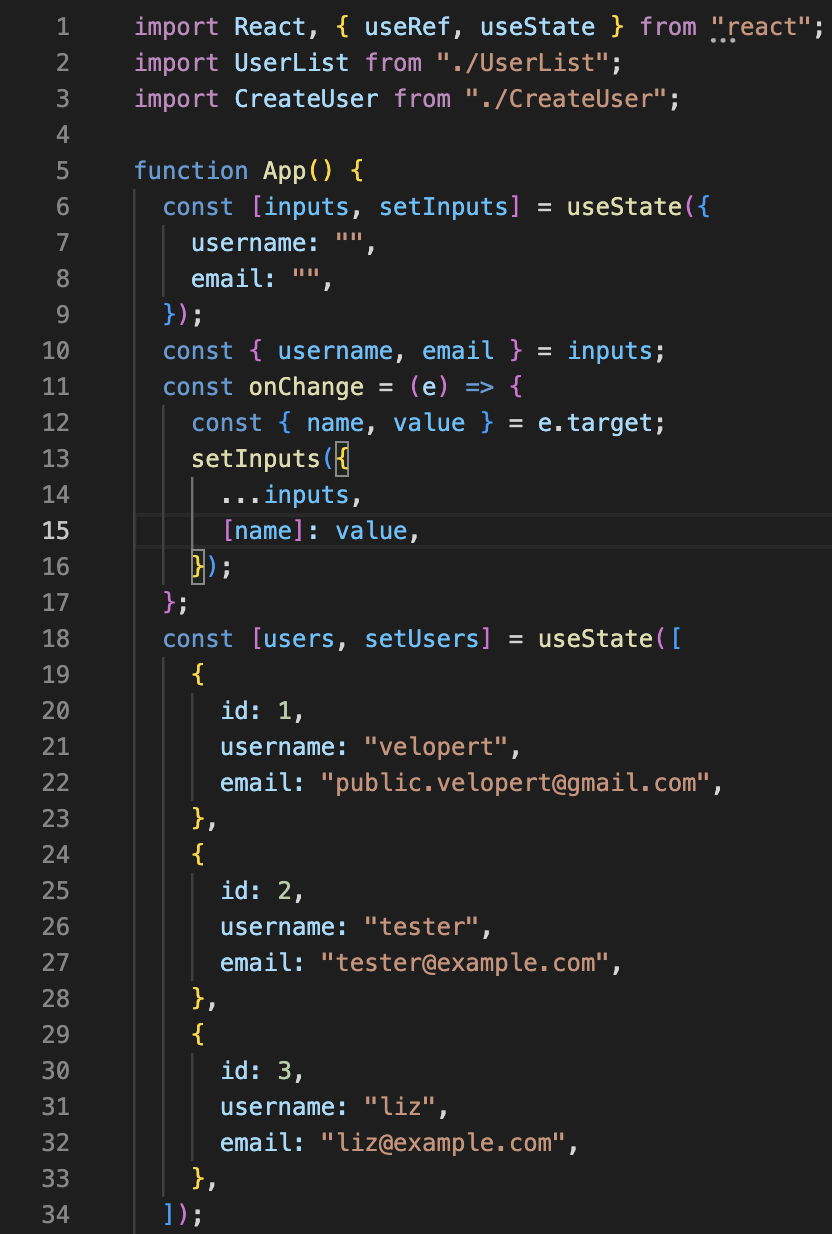Select the "tester@example.com" email string
This screenshot has width=832, height=1234.
click(465, 963)
